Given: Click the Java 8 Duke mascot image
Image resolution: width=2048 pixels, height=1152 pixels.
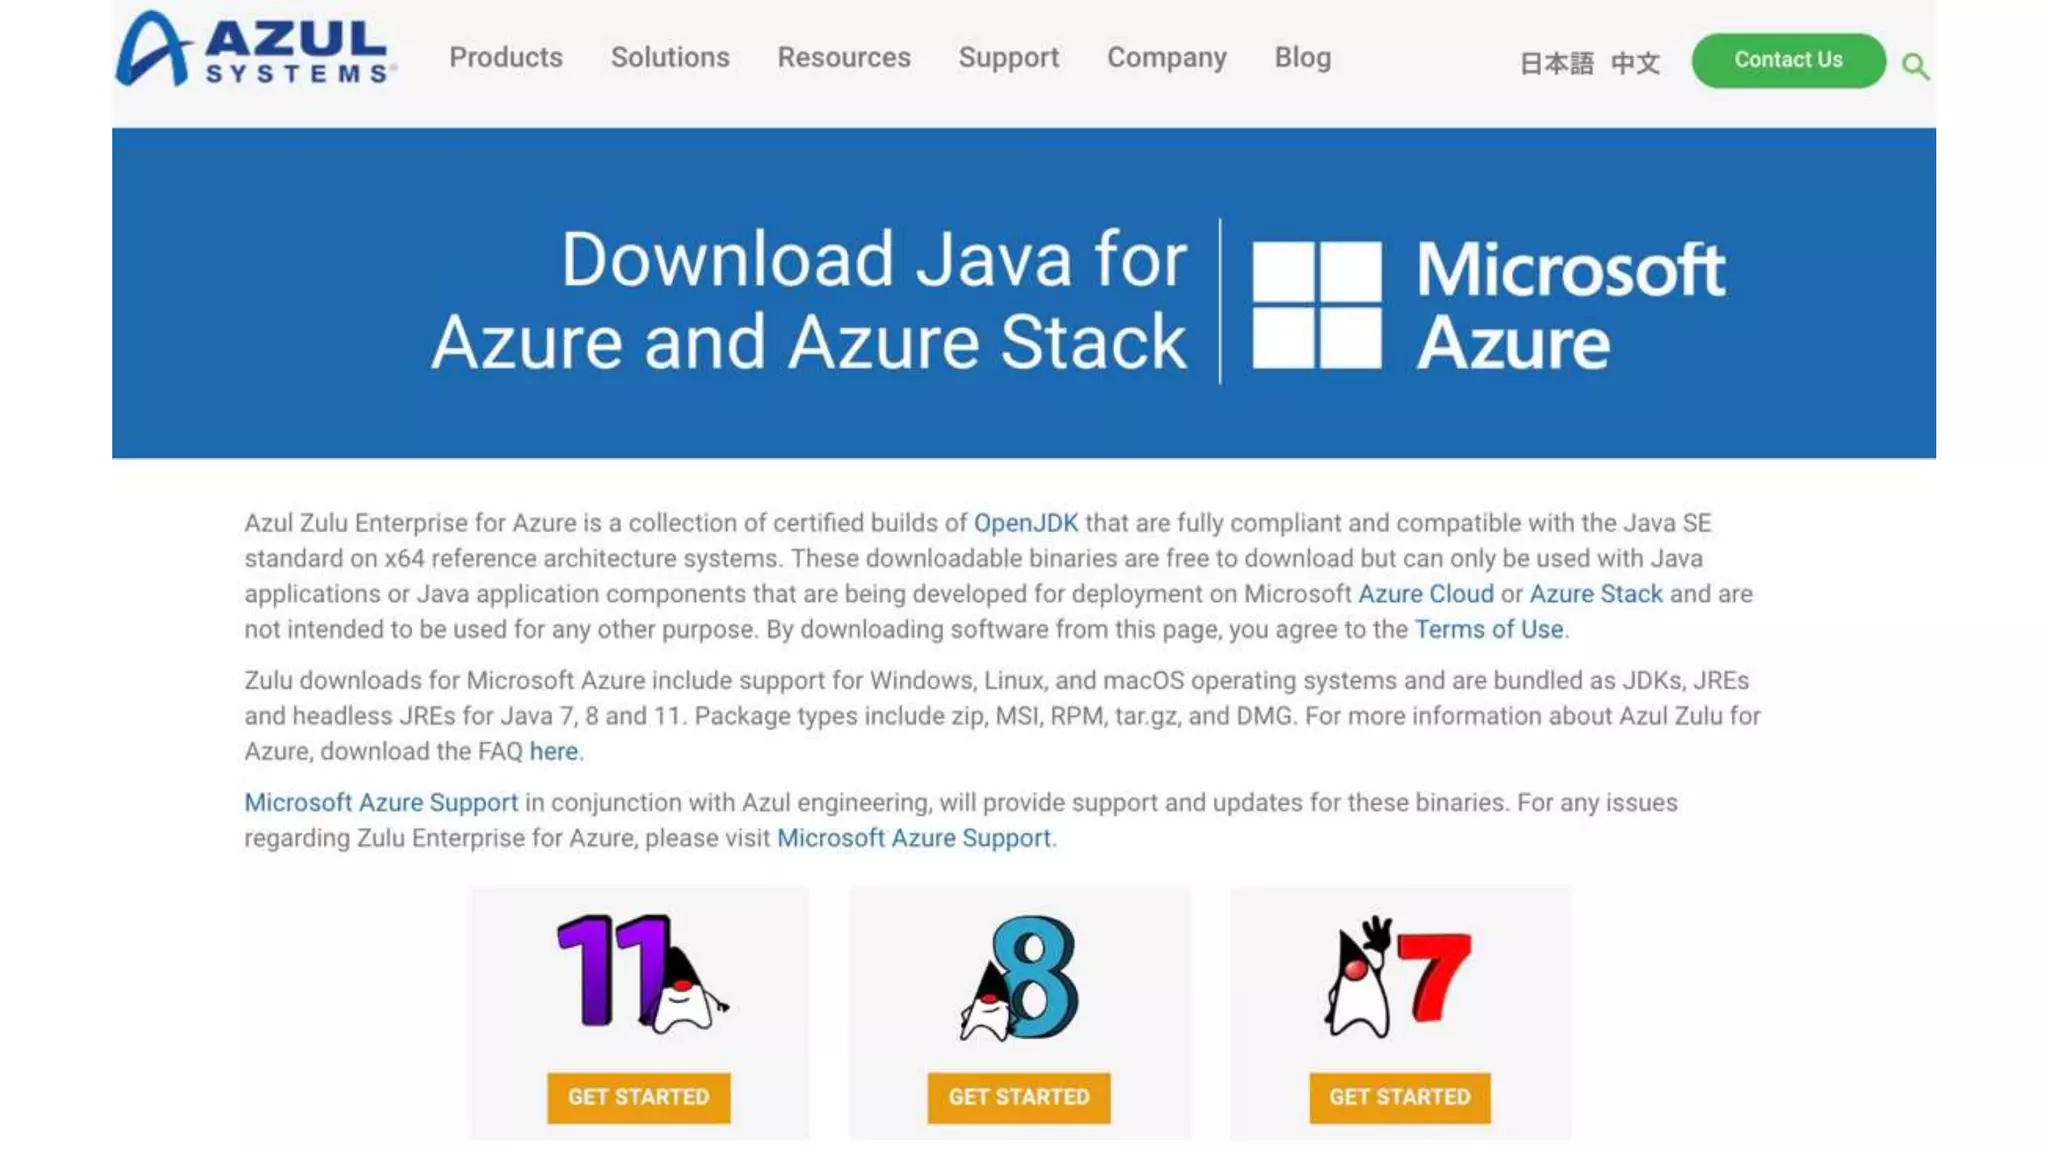Looking at the screenshot, I should pyautogui.click(x=1019, y=977).
